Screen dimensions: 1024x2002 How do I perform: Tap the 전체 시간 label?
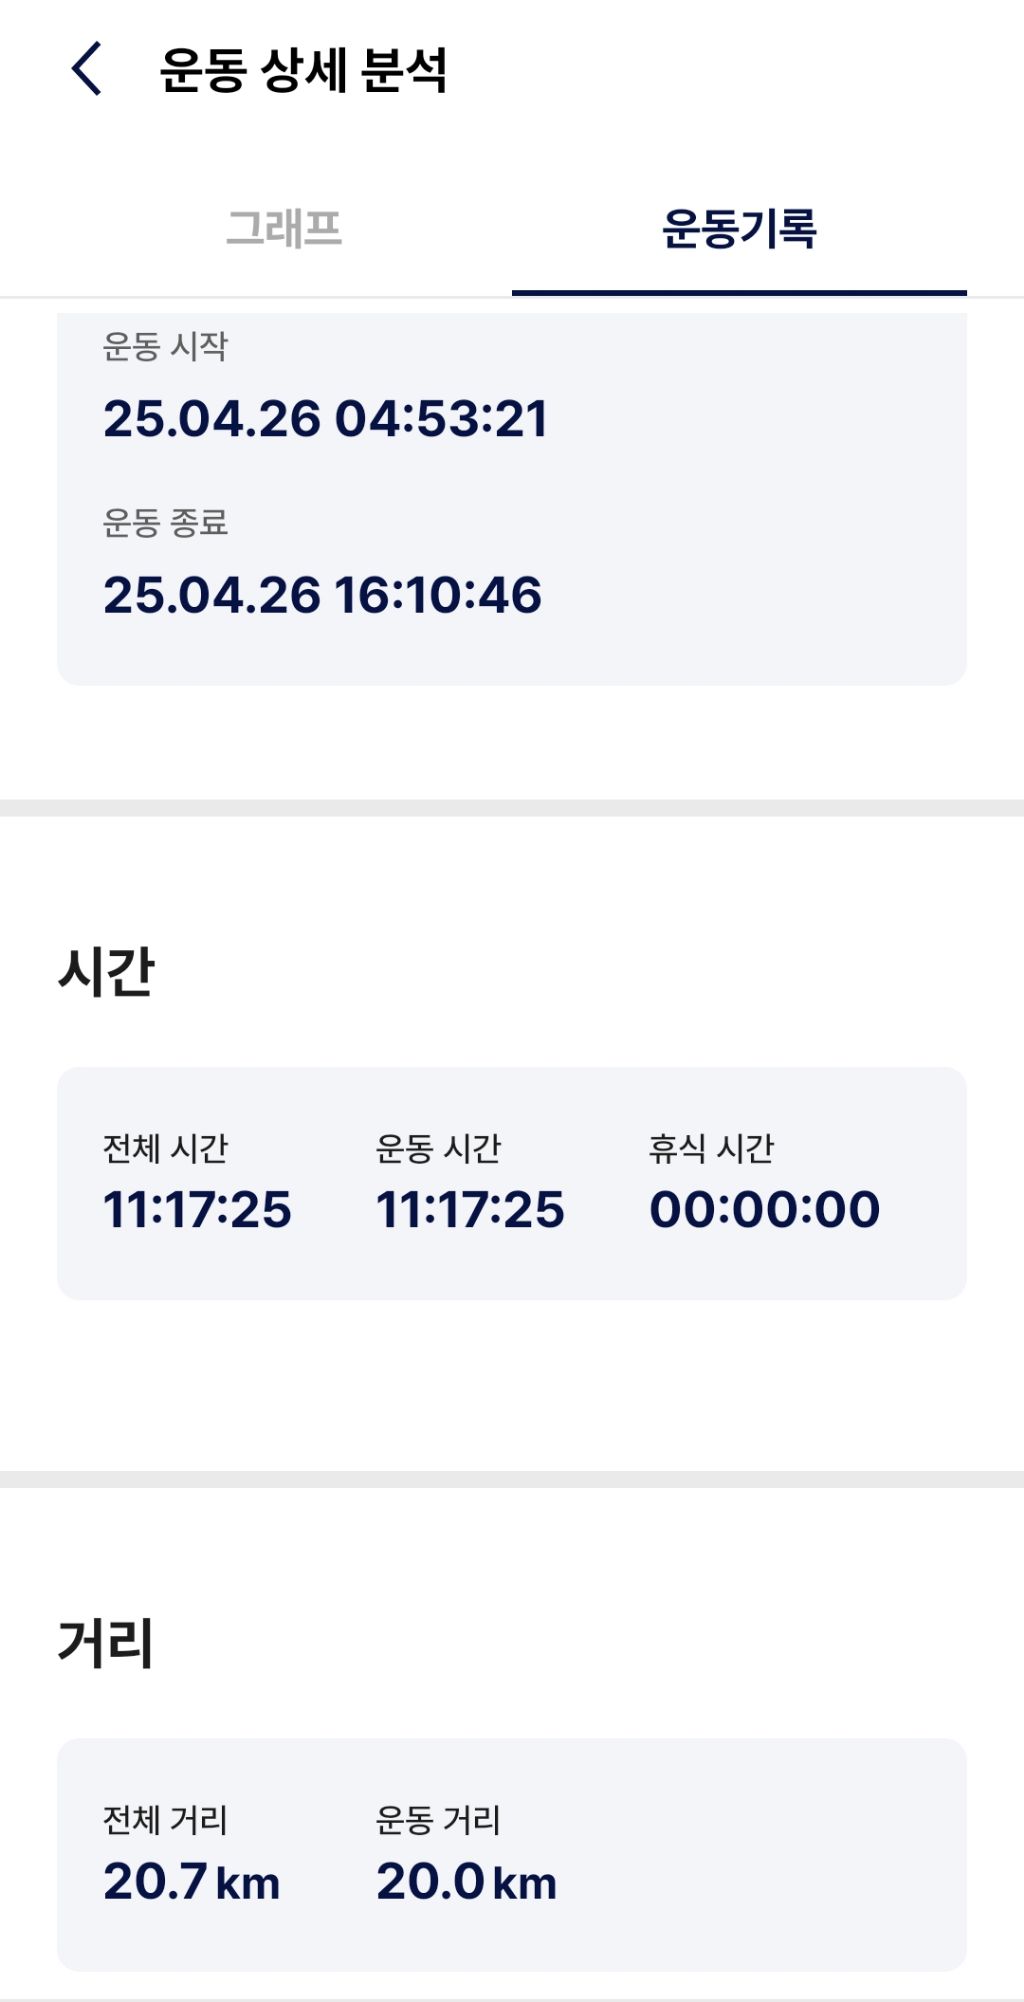tap(165, 1148)
